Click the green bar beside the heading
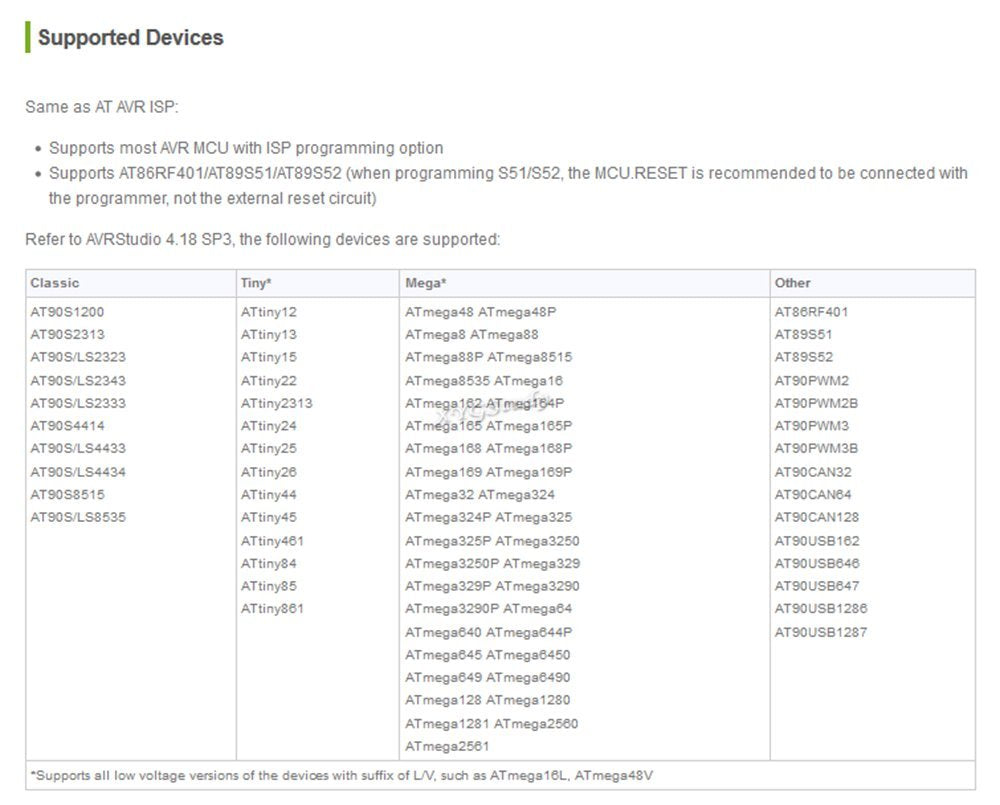 tap(28, 38)
